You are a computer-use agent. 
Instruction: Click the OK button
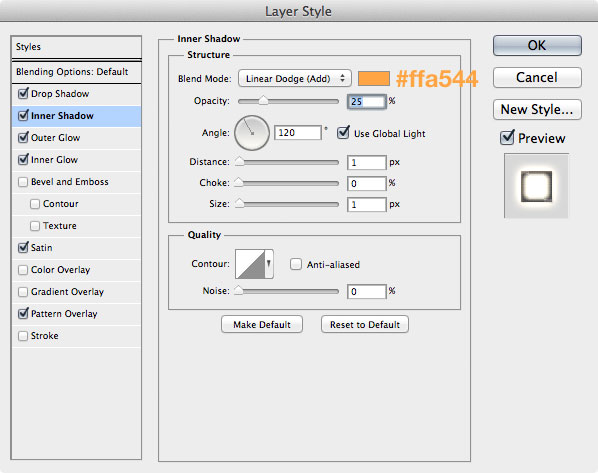point(537,45)
